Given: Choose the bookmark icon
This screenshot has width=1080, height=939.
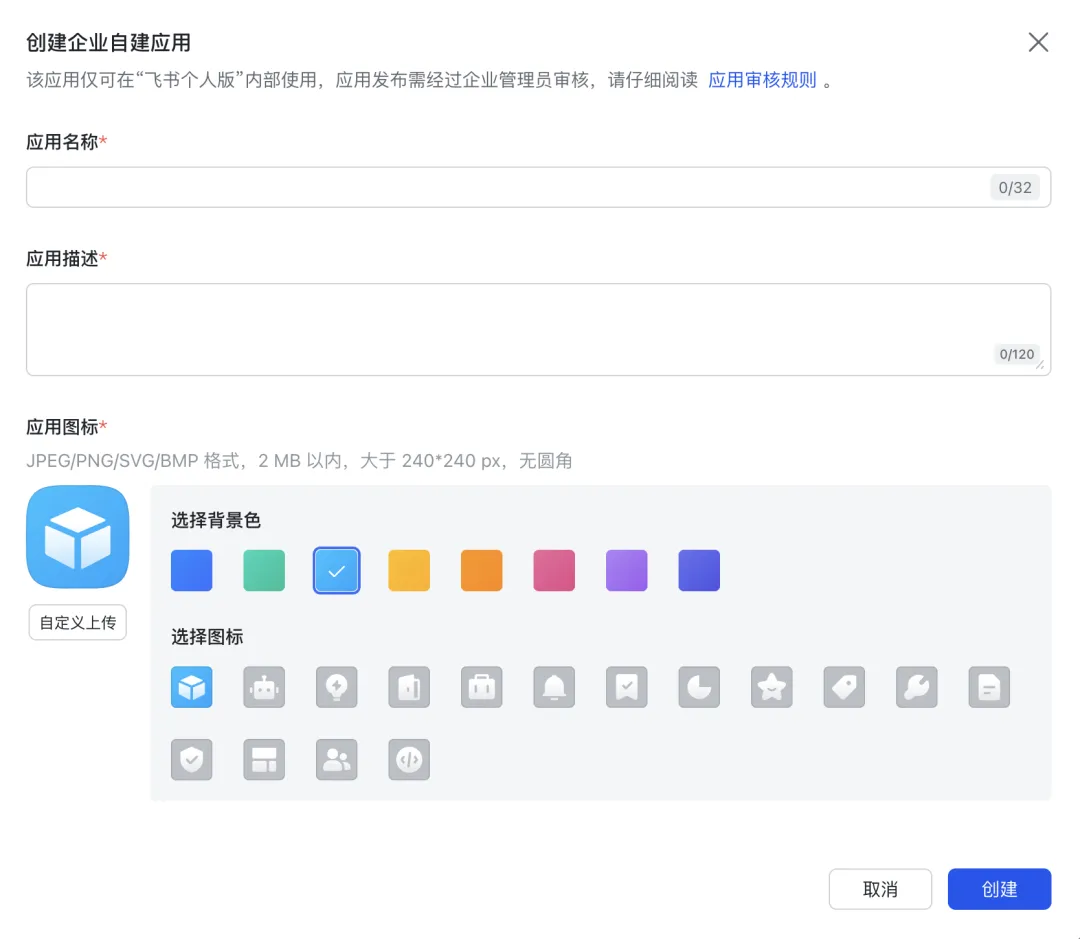Looking at the screenshot, I should click(626, 687).
